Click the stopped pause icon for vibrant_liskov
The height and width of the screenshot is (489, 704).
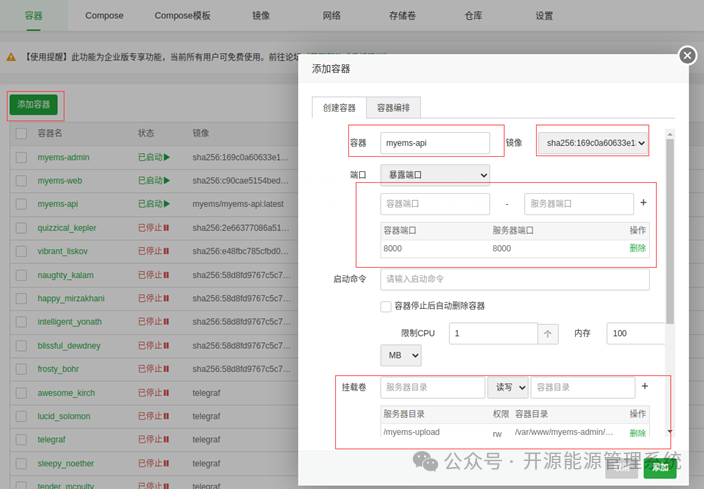point(167,251)
